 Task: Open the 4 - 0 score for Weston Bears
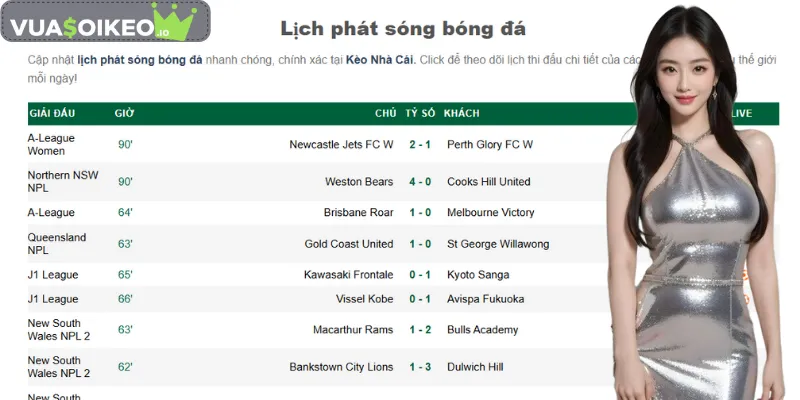pos(420,182)
